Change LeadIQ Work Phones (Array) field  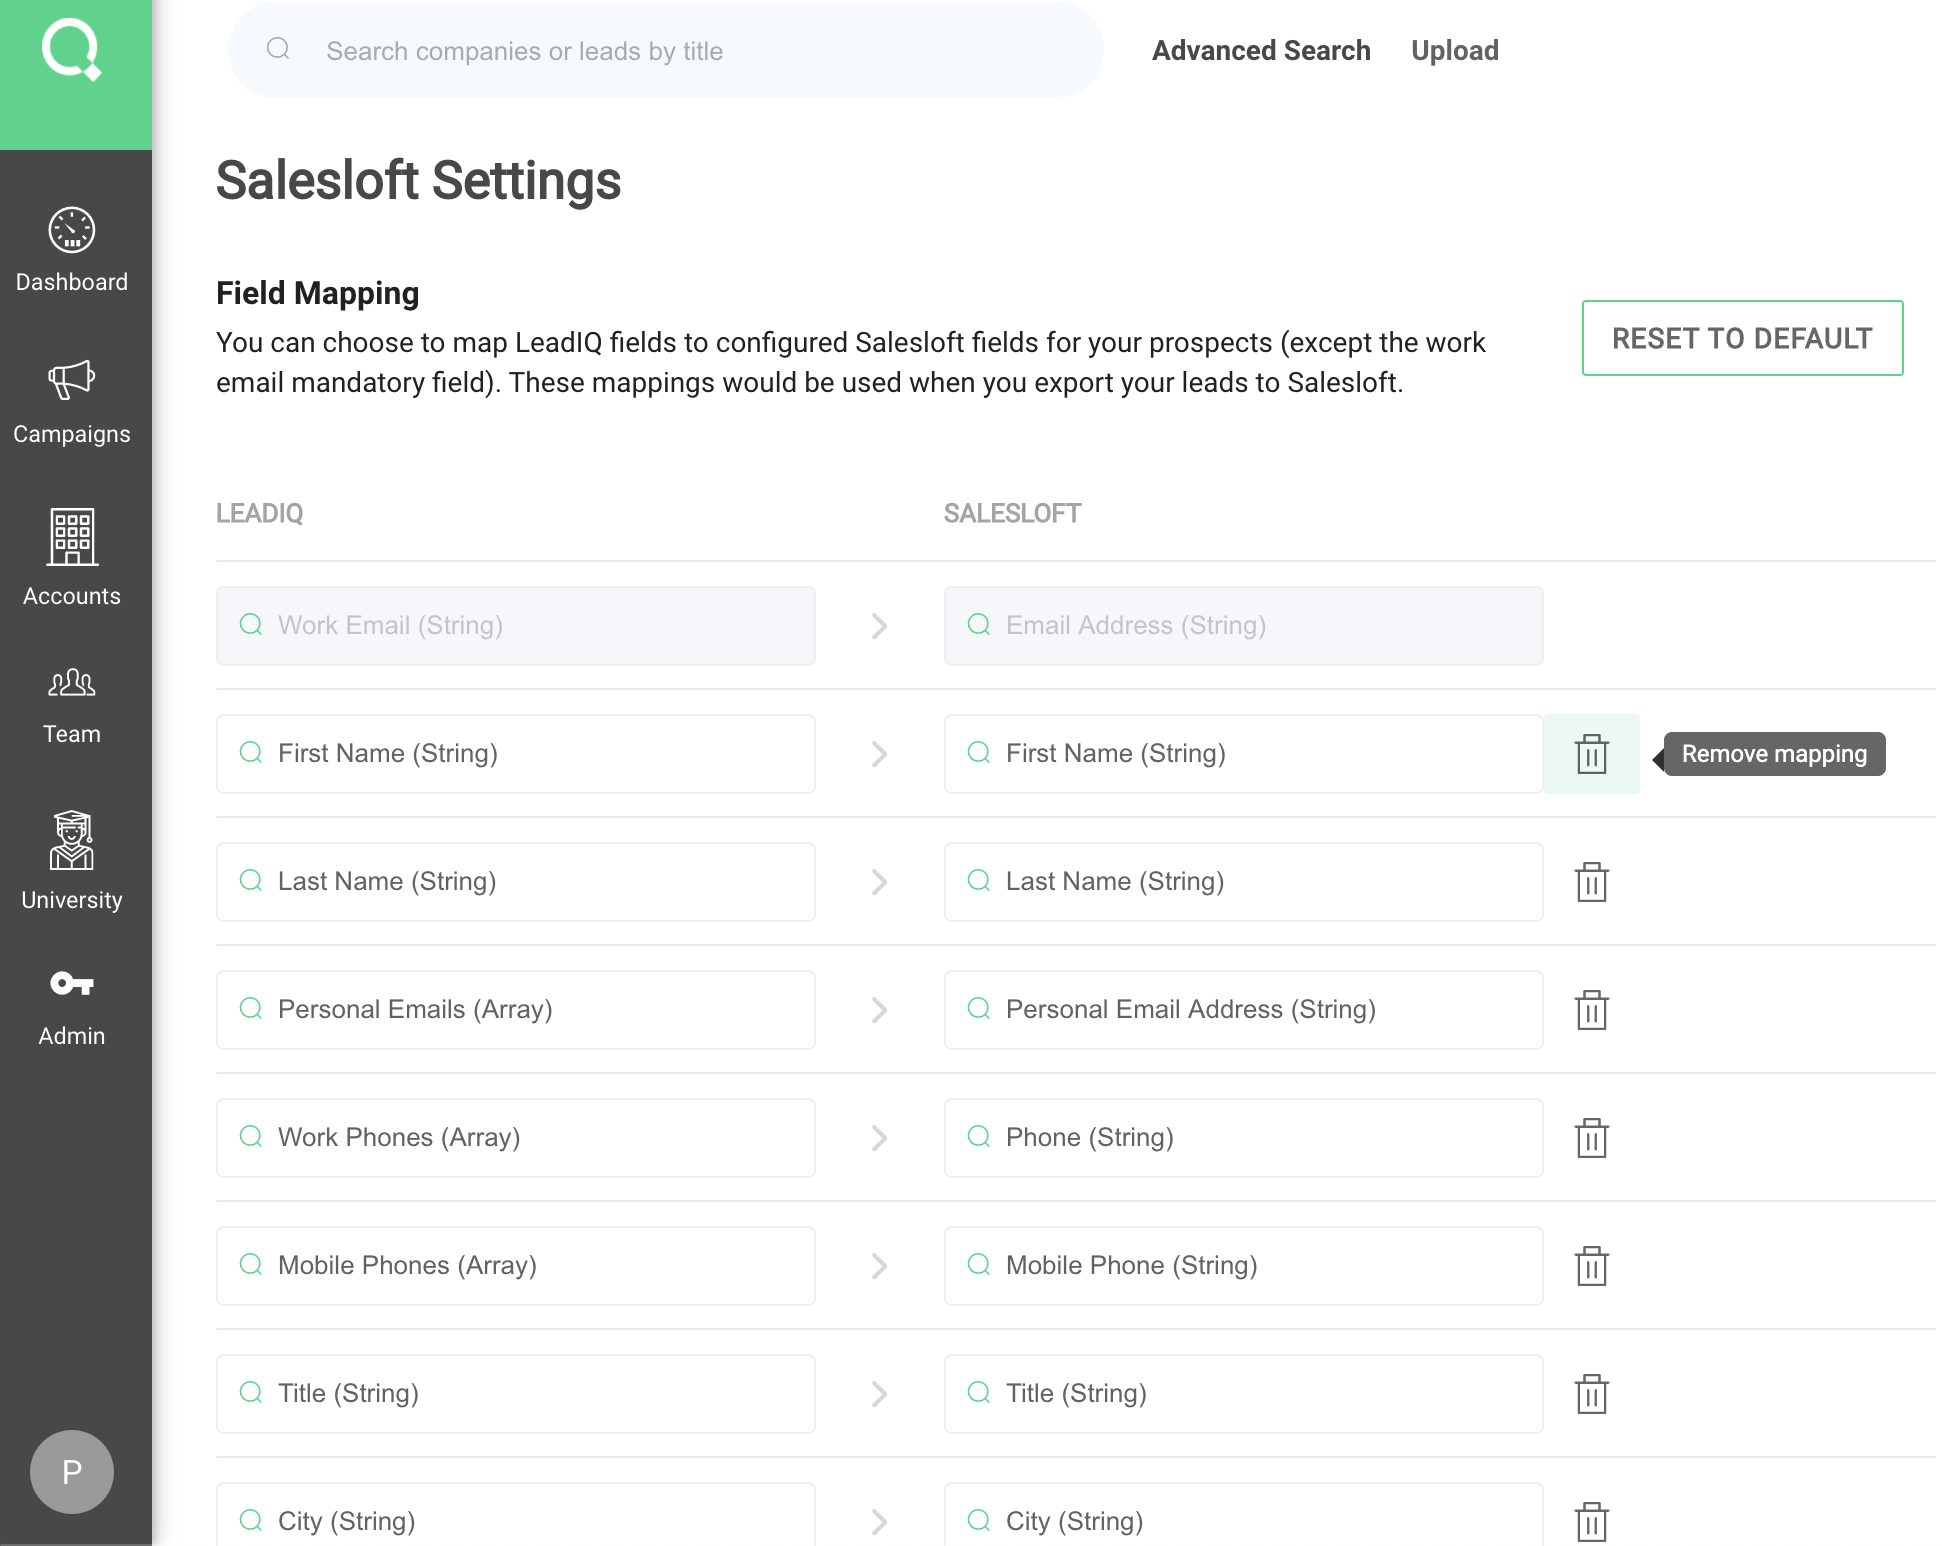pos(516,1138)
